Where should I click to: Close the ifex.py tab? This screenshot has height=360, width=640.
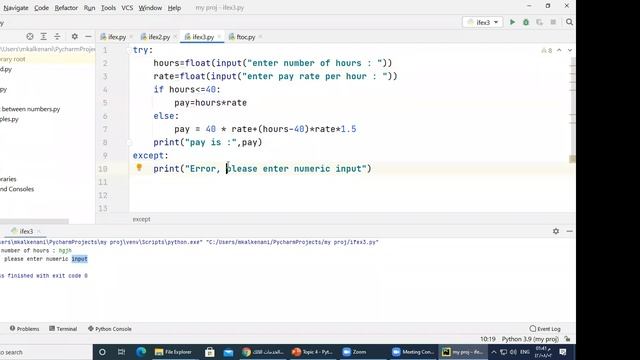click(x=131, y=37)
